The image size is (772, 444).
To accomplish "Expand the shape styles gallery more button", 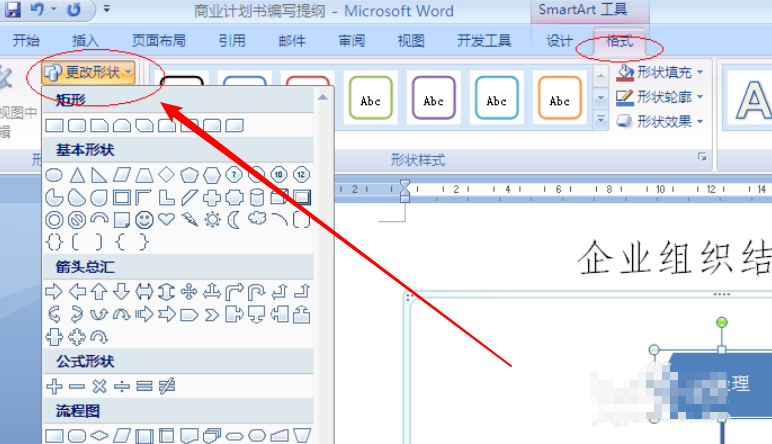I will click(x=601, y=119).
